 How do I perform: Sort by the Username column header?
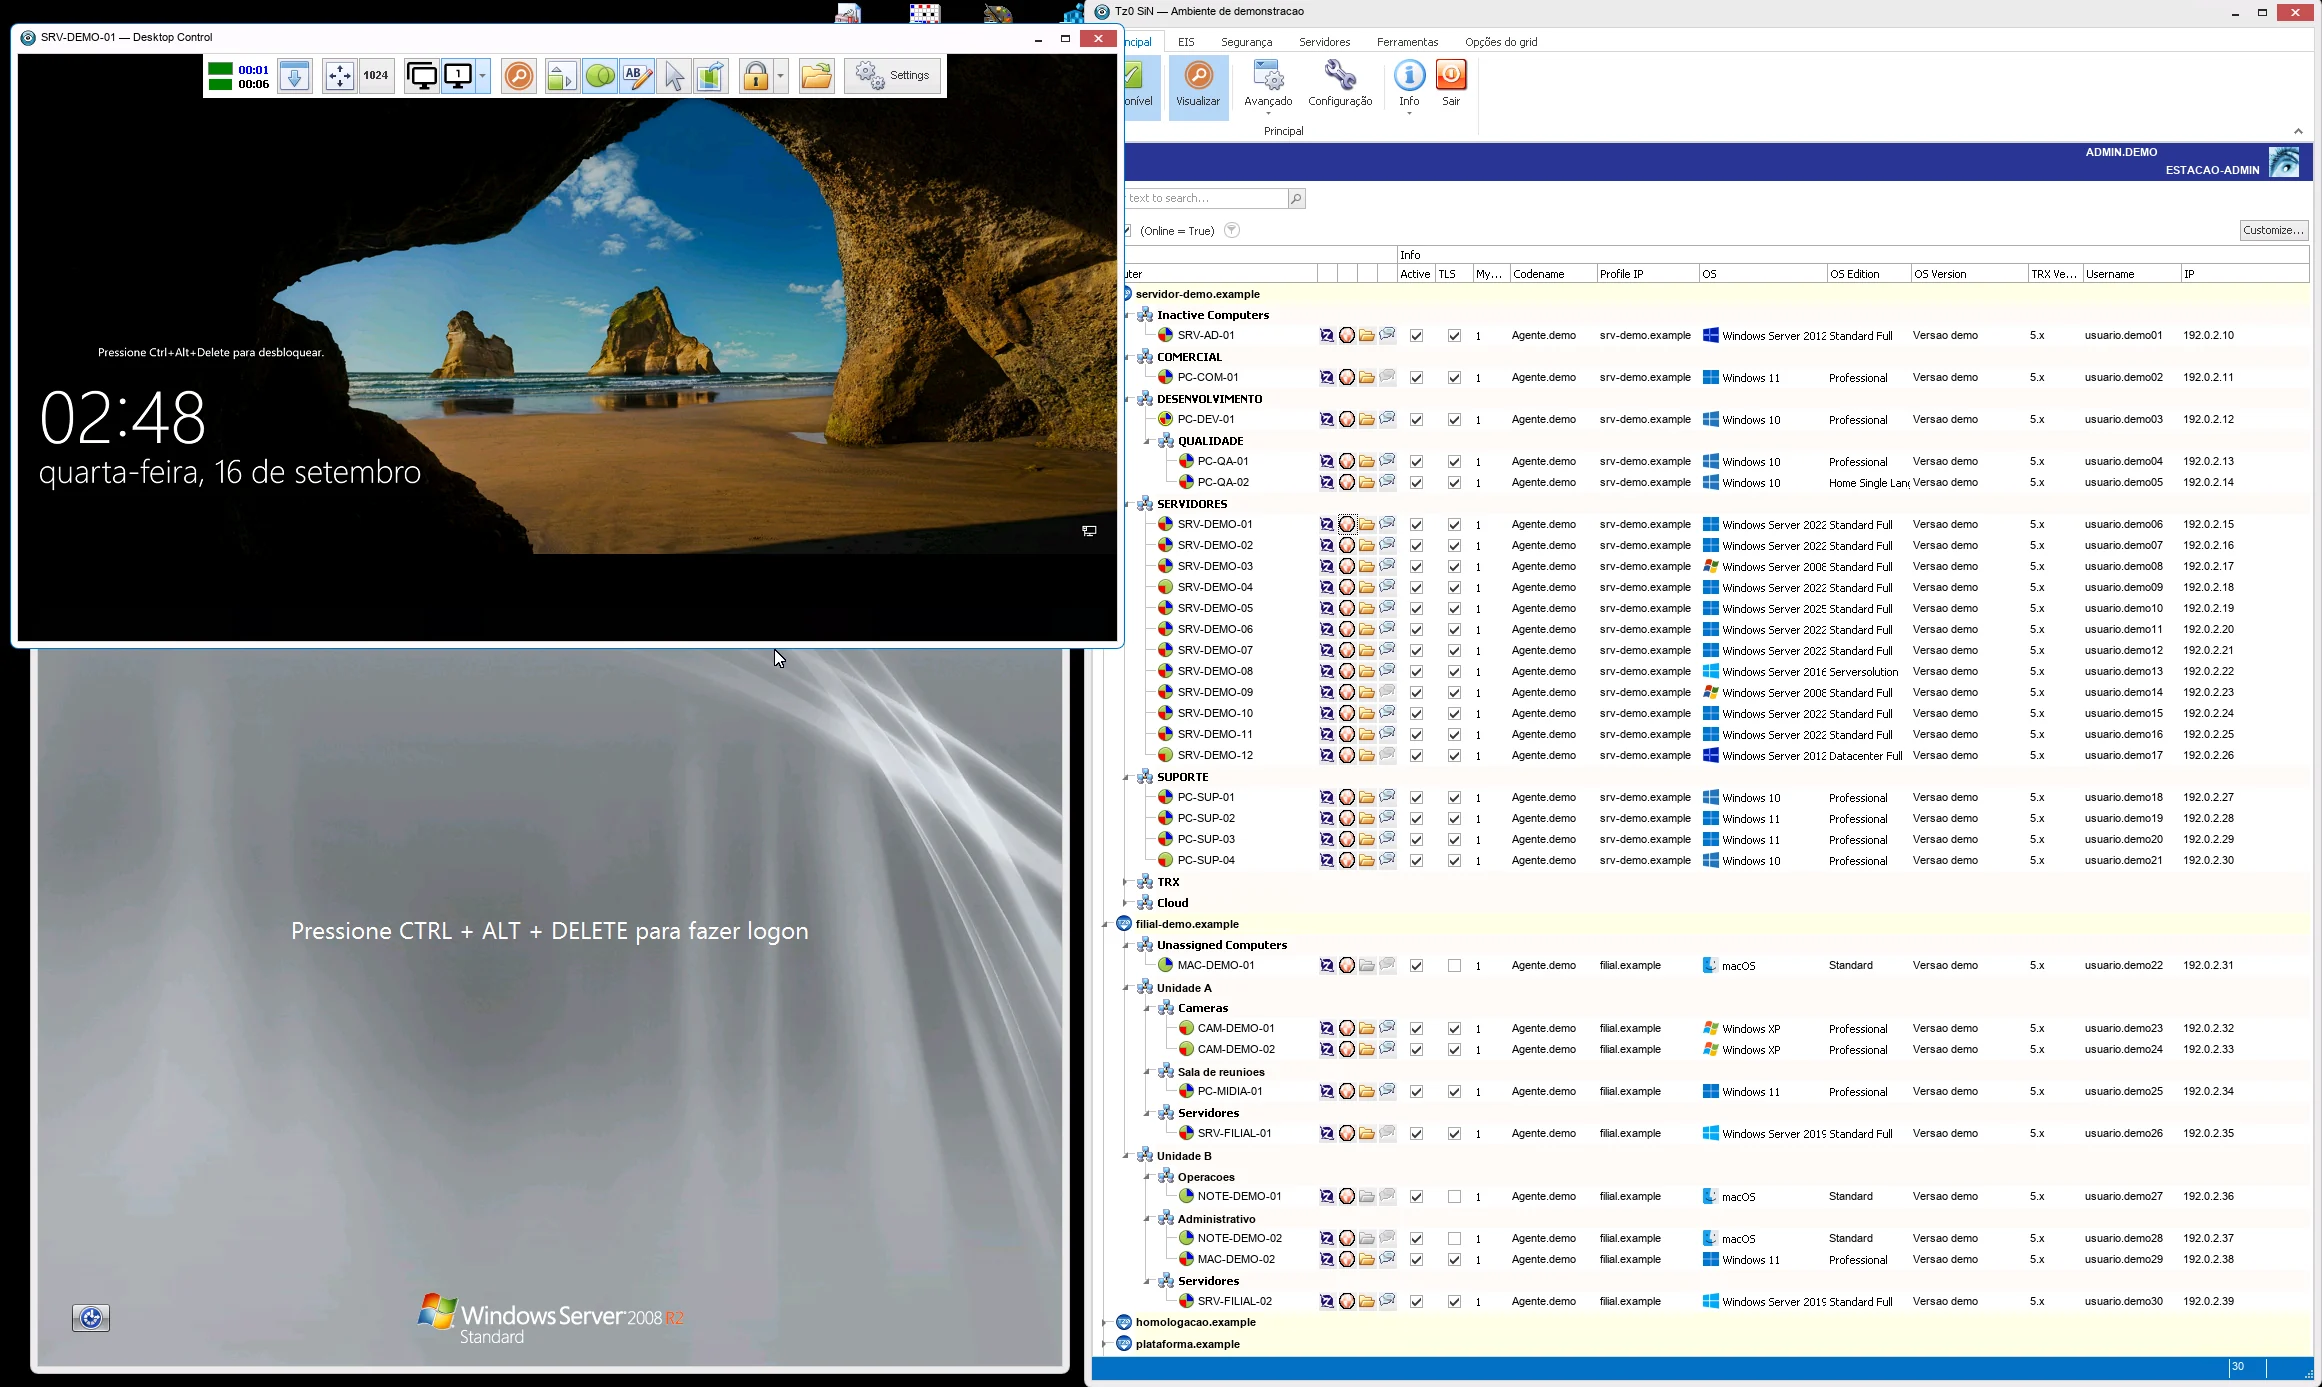click(x=2130, y=274)
